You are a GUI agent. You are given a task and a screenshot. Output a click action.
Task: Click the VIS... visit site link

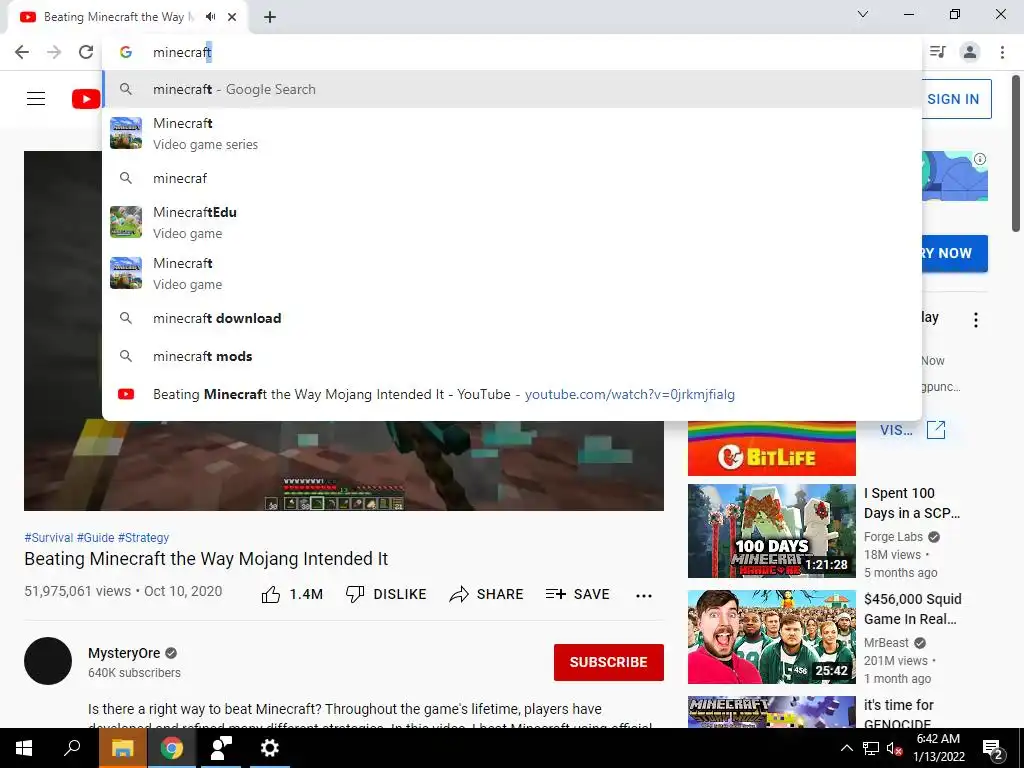point(896,430)
